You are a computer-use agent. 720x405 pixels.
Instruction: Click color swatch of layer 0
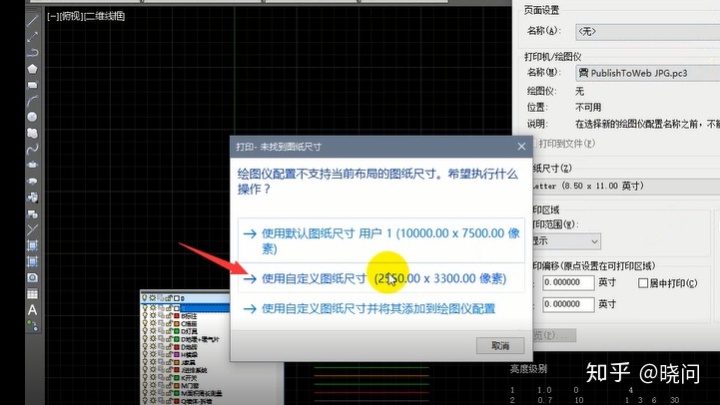point(176,298)
